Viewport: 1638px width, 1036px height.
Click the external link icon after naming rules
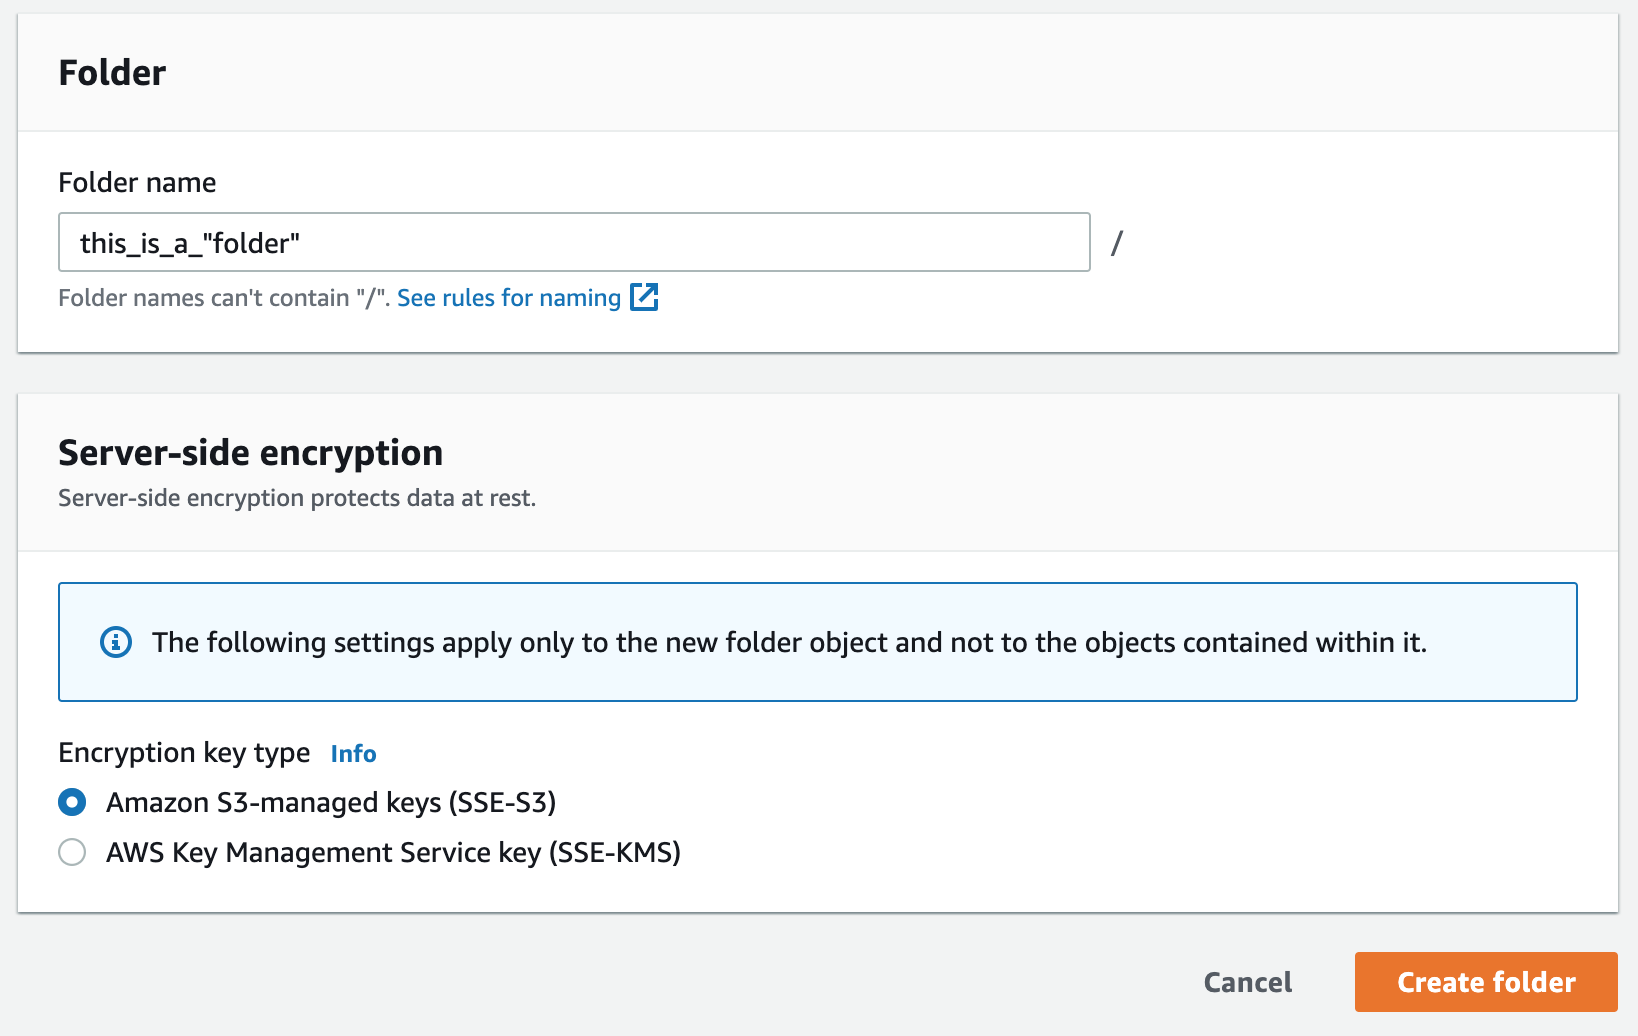pyautogui.click(x=644, y=297)
